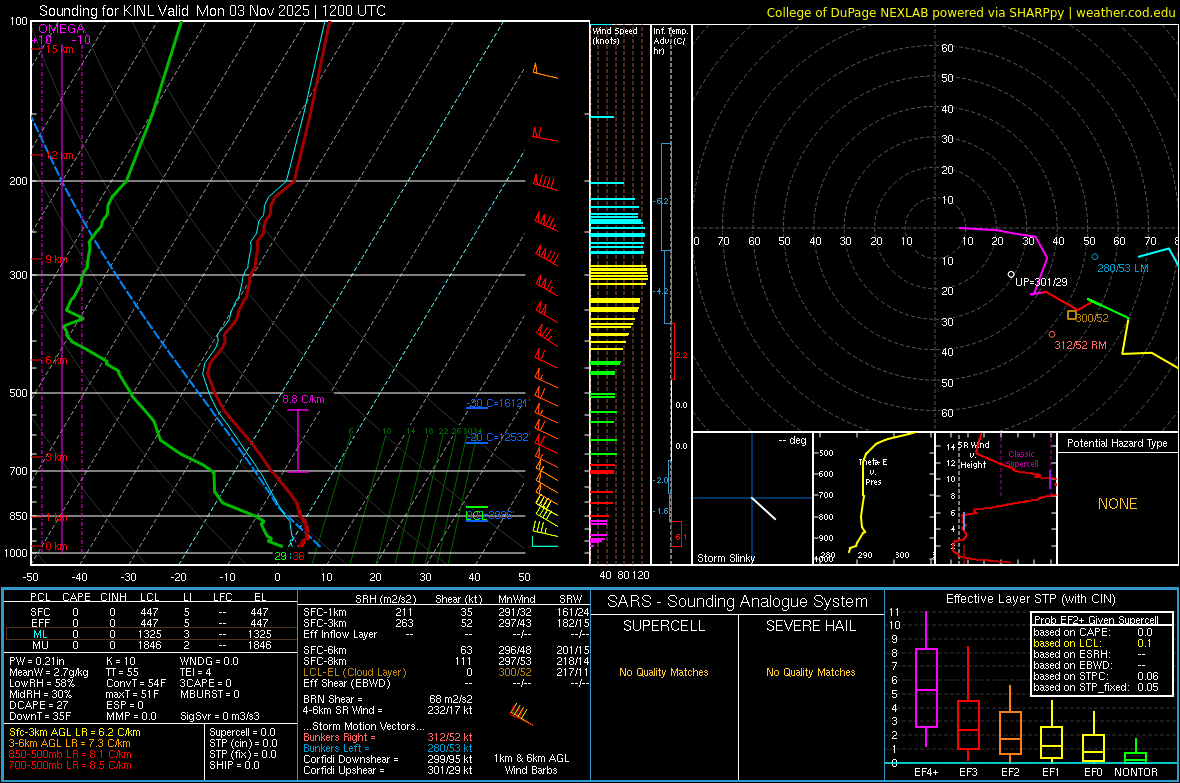Click the "Storm Slinky" panel label
Screen dimensions: 1180x783
click(725, 558)
